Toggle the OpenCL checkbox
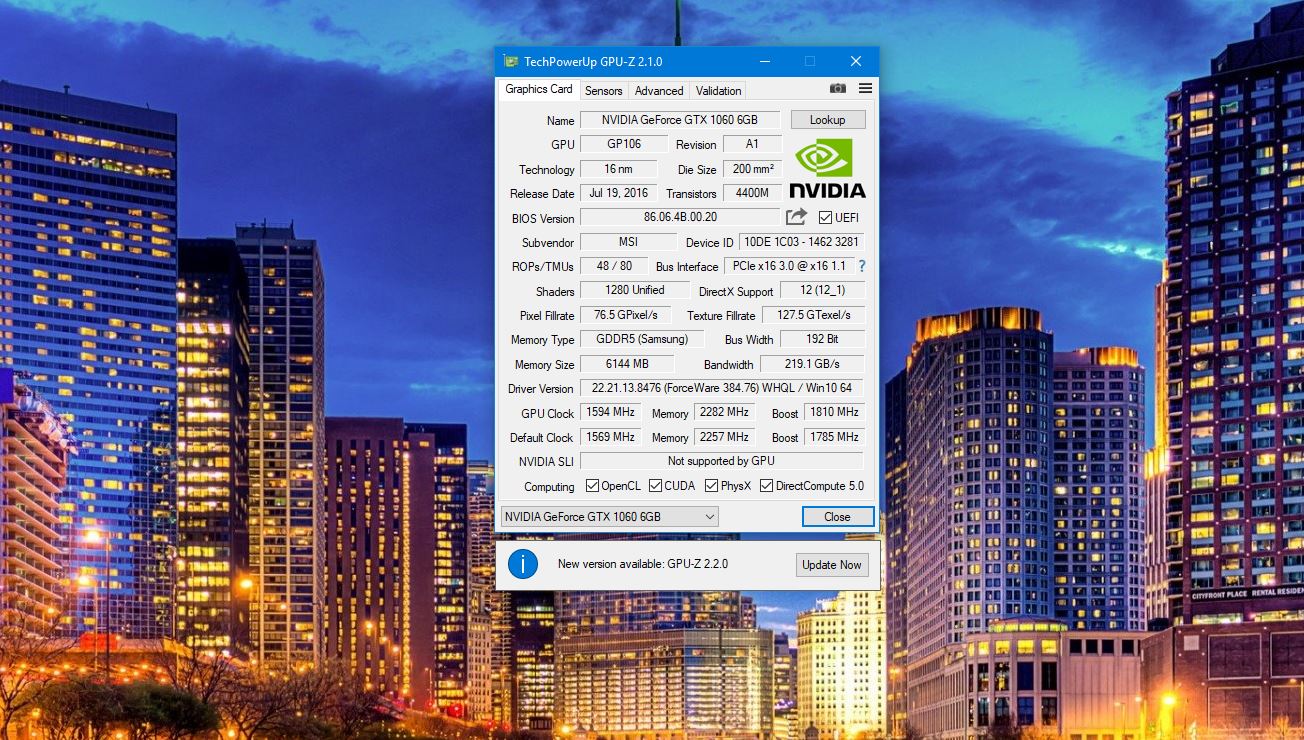This screenshot has height=740, width=1304. click(592, 486)
